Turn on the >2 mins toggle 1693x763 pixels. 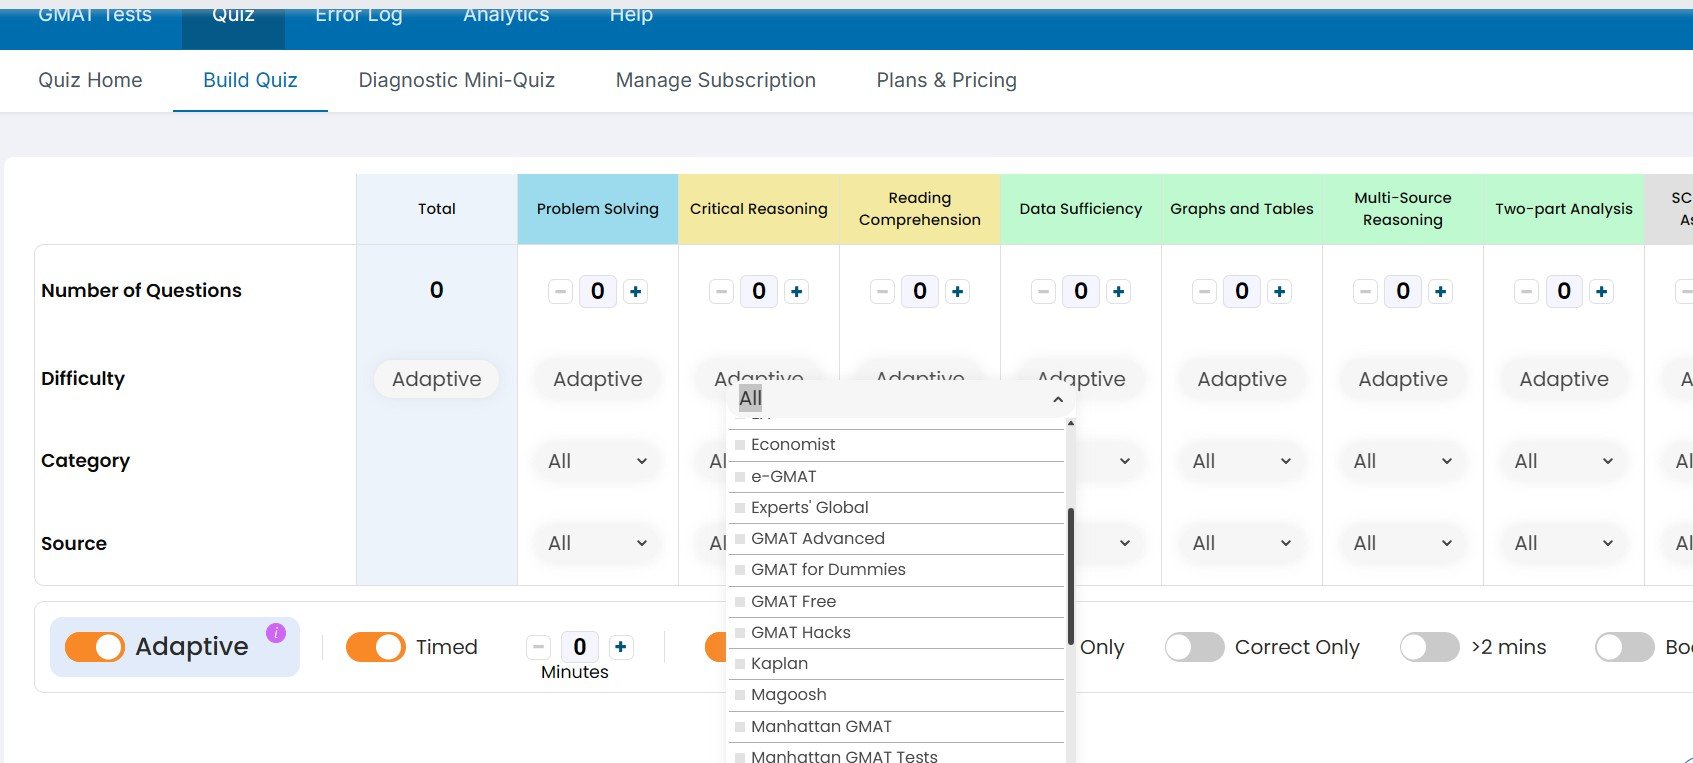(x=1429, y=647)
